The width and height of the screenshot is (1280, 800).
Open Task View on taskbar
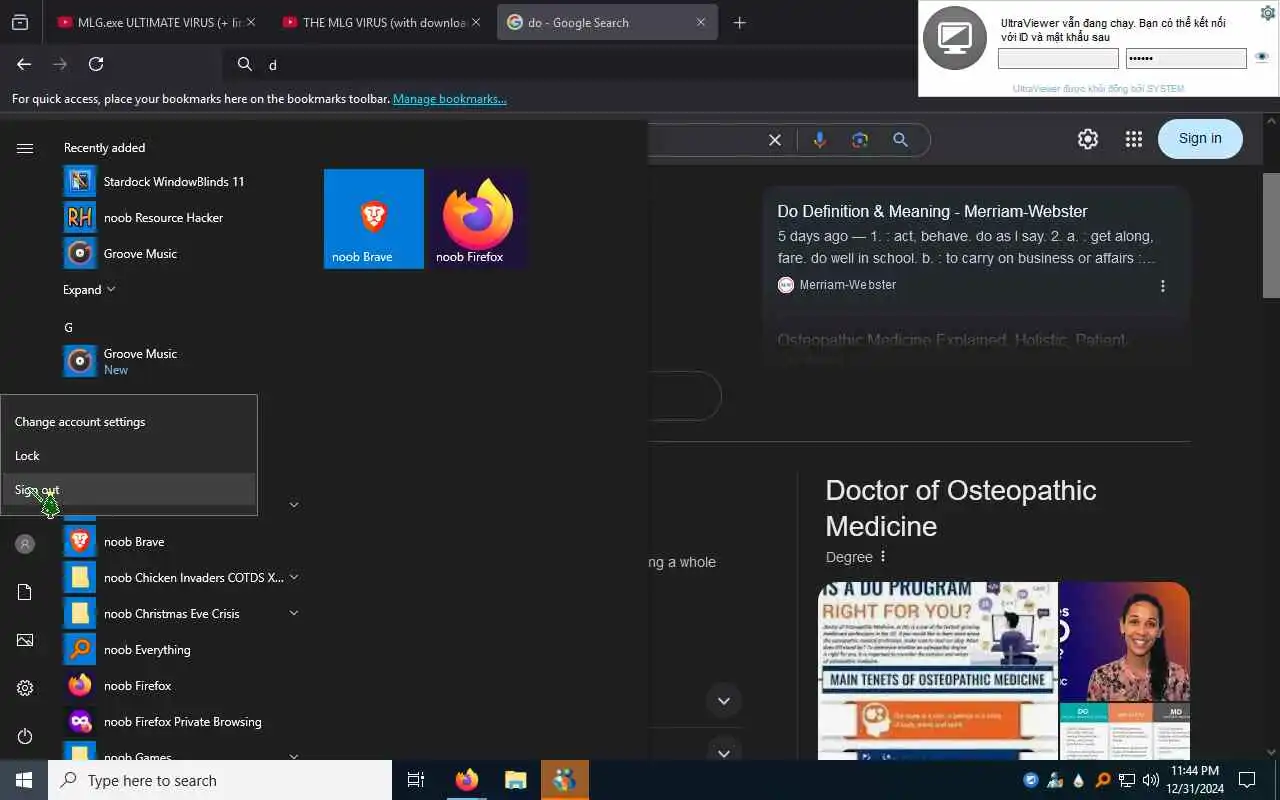pos(416,780)
